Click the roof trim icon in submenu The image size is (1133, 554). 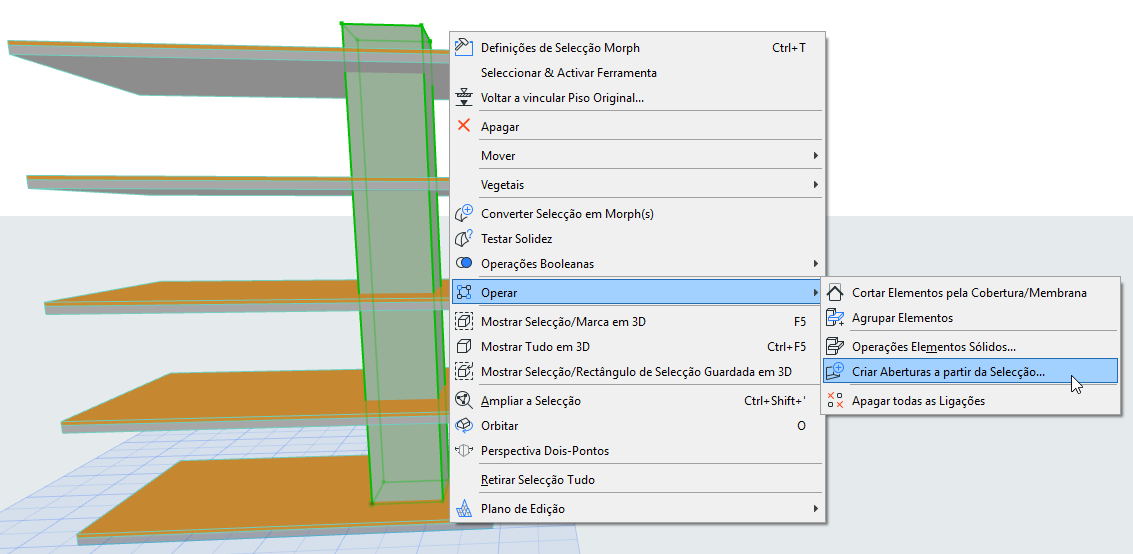(835, 293)
